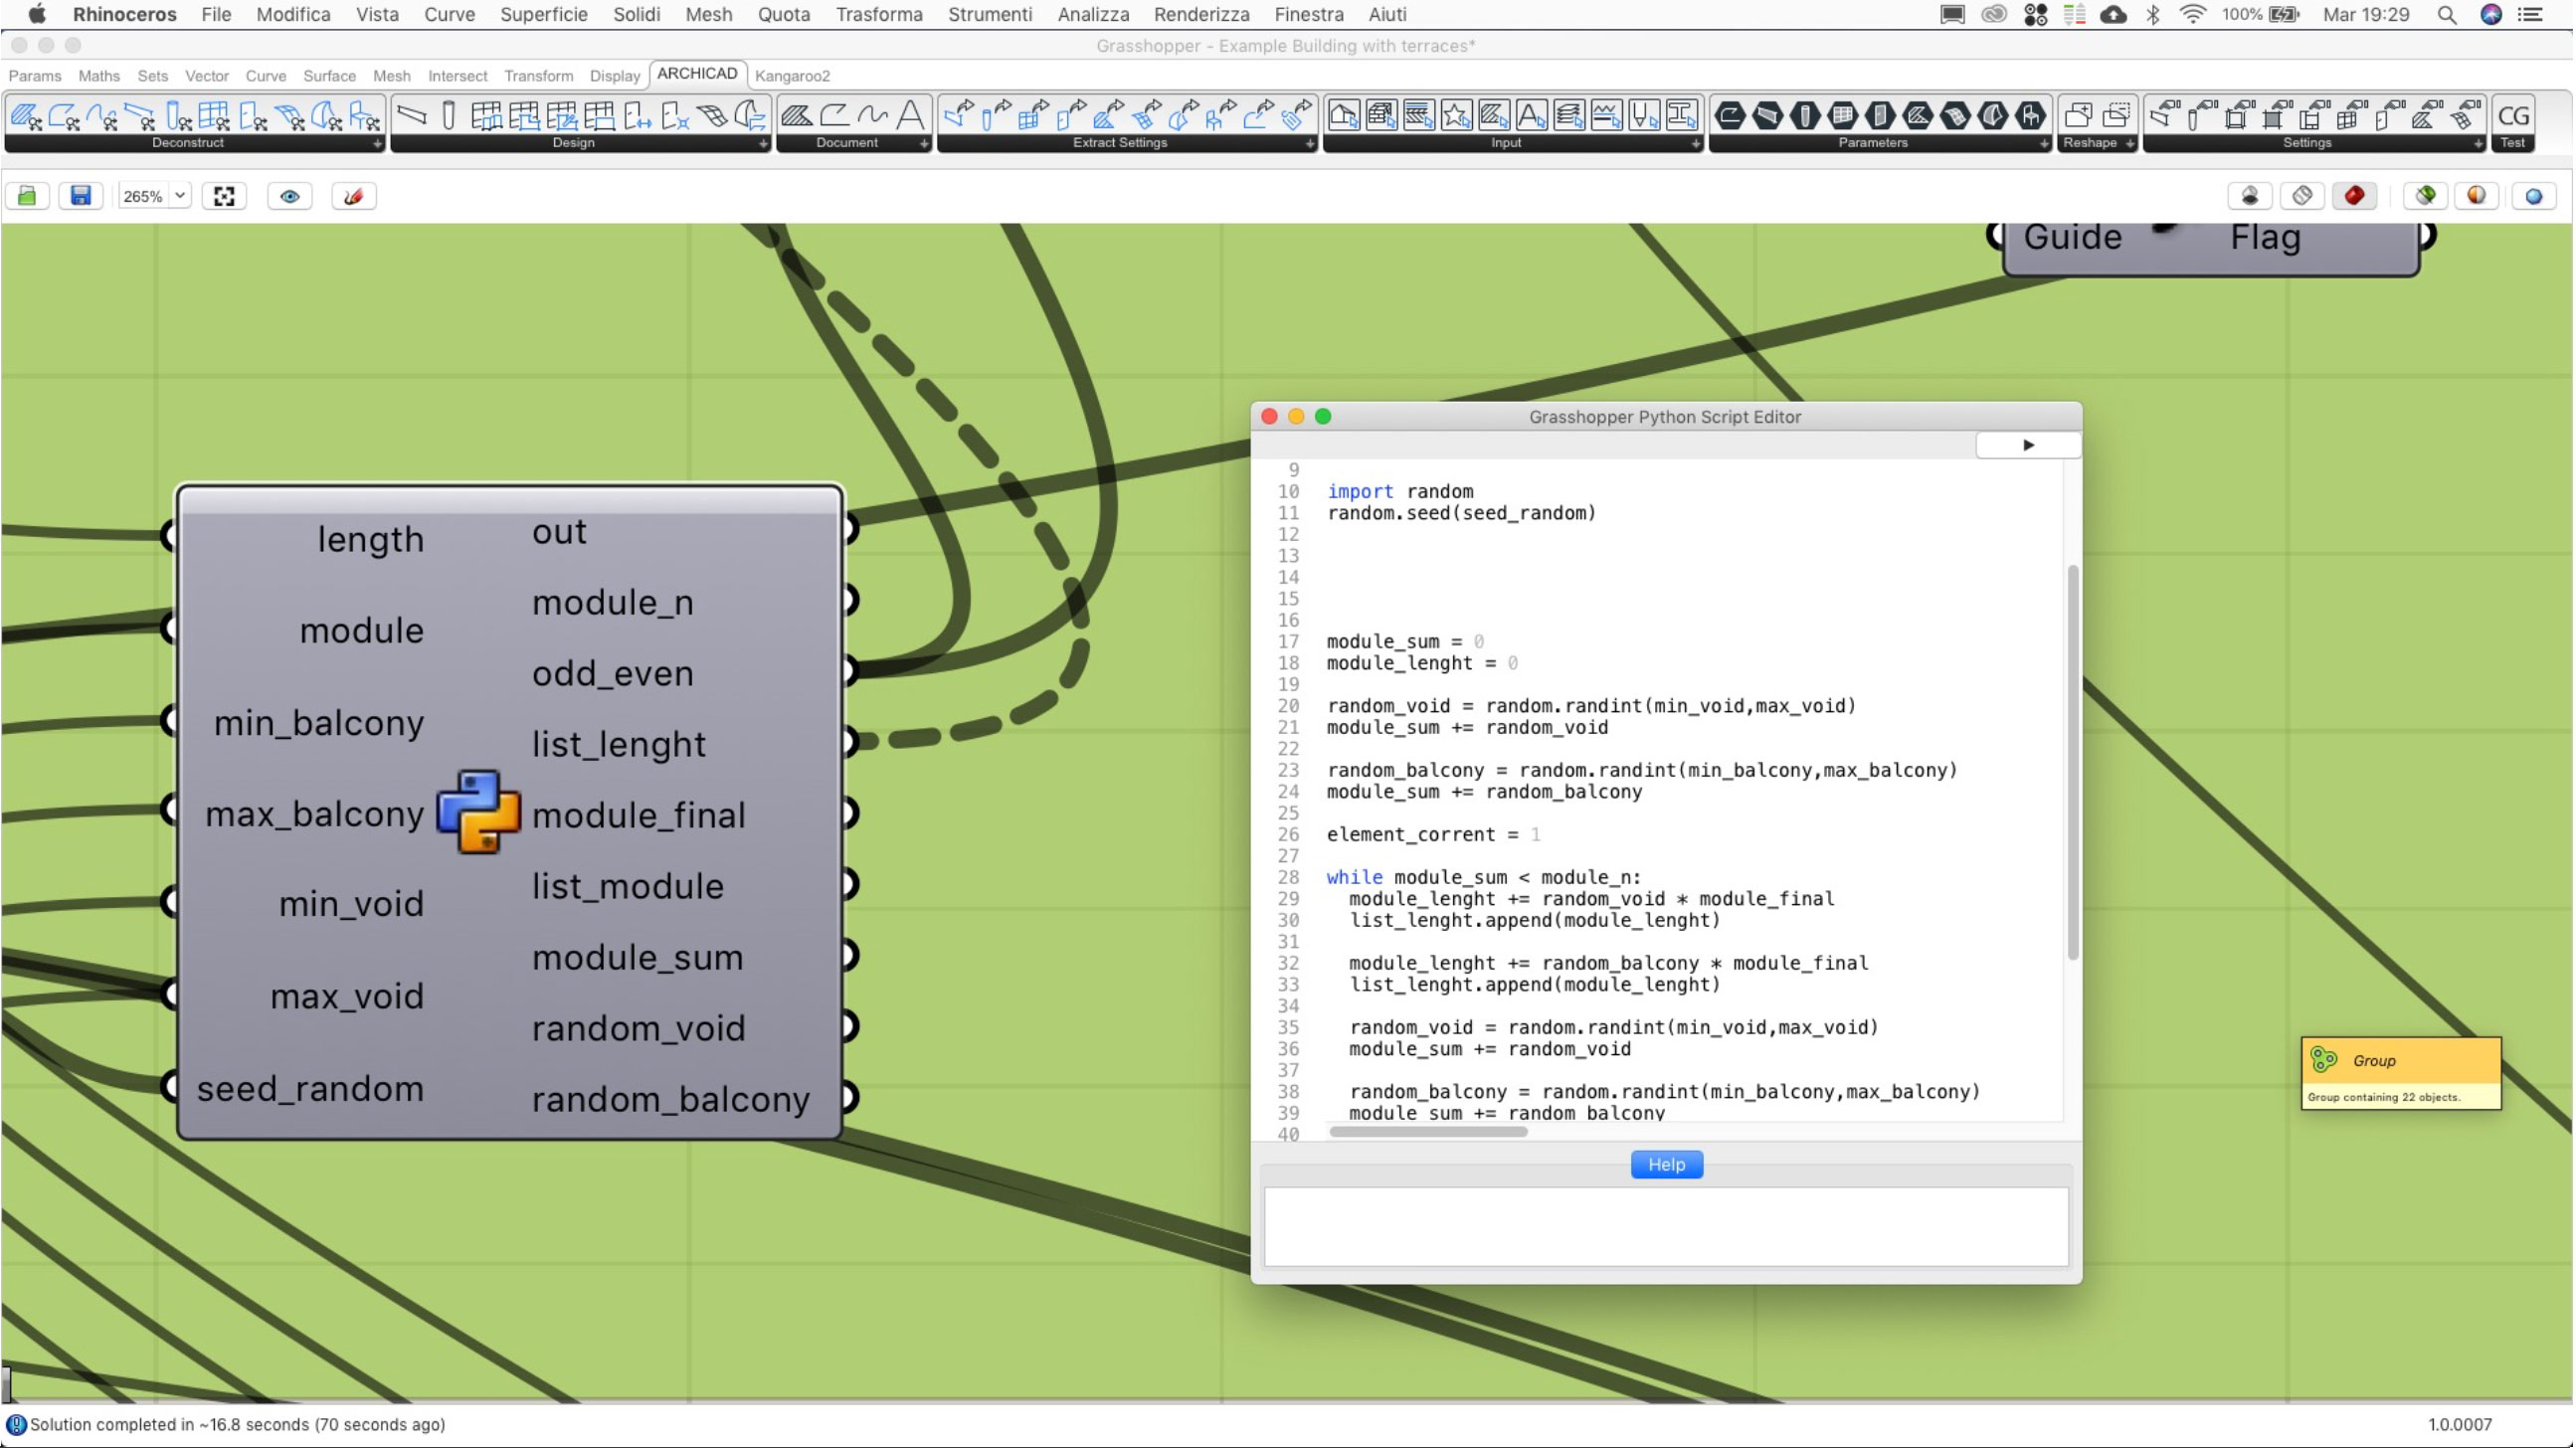Click the Python icon on script component
The height and width of the screenshot is (1448, 2576).
(x=478, y=811)
